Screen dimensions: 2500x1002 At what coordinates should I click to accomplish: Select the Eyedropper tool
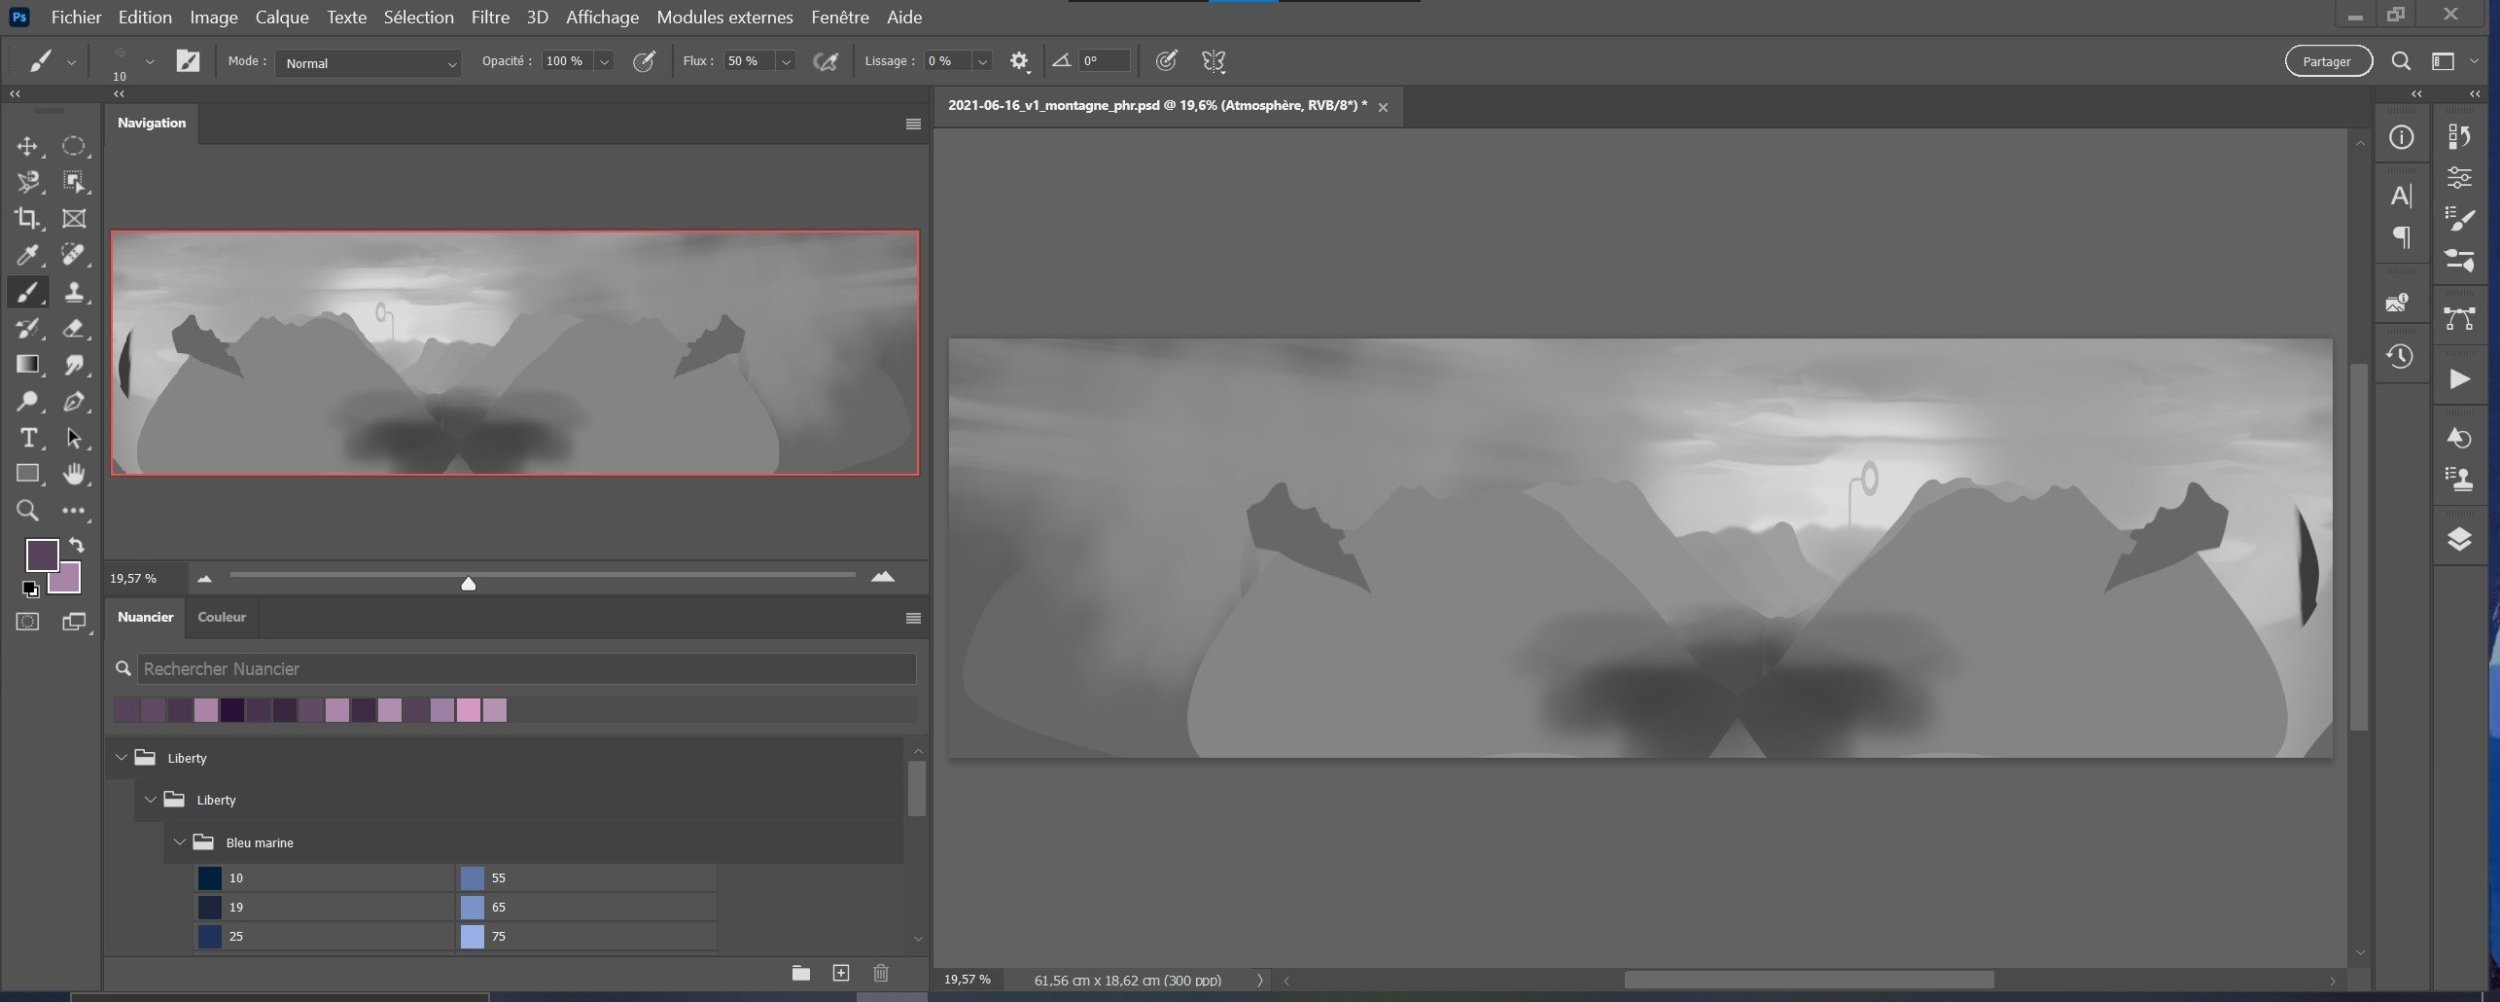pos(27,255)
